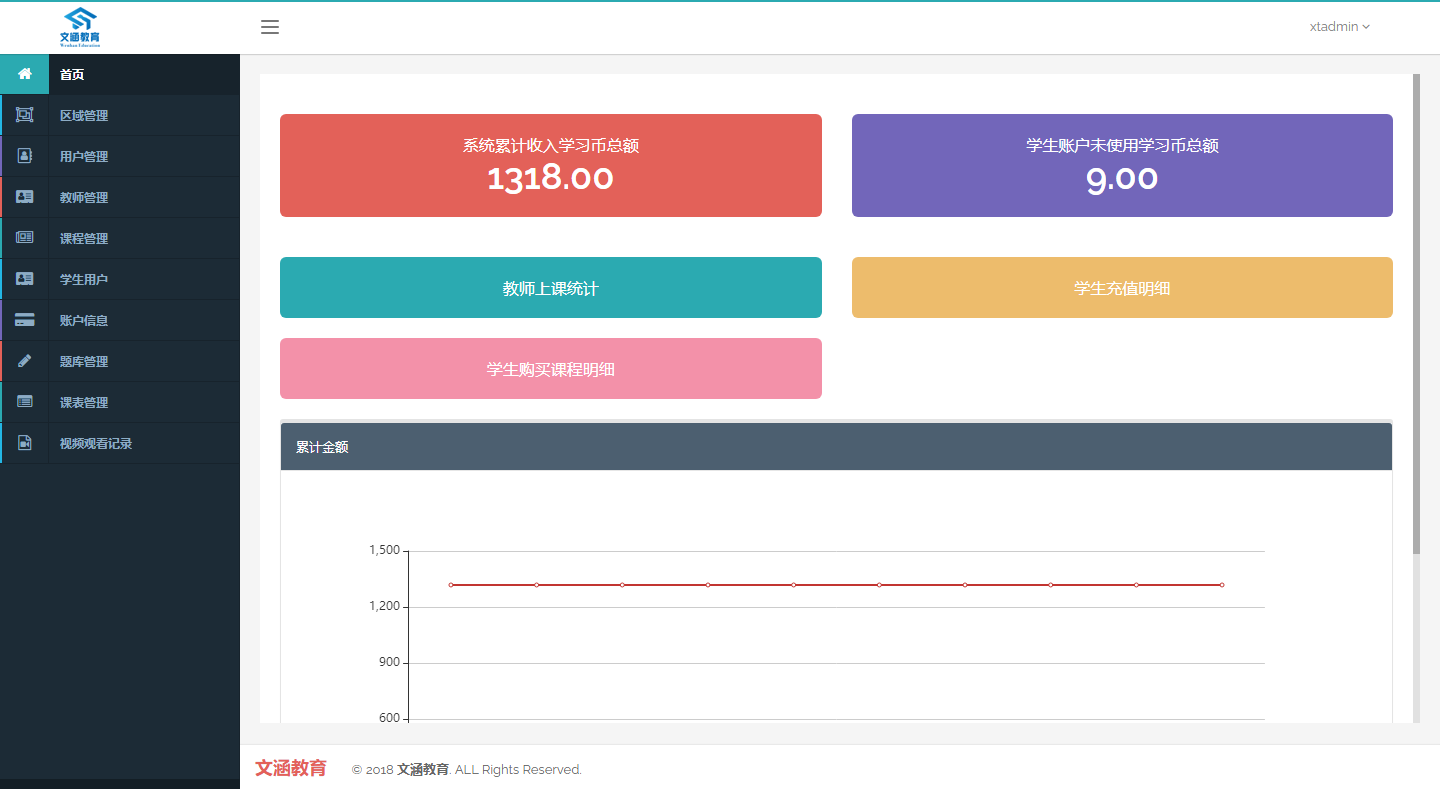This screenshot has width=1440, height=789.
Task: Click the 学生购买课程明细 button
Action: pos(551,369)
